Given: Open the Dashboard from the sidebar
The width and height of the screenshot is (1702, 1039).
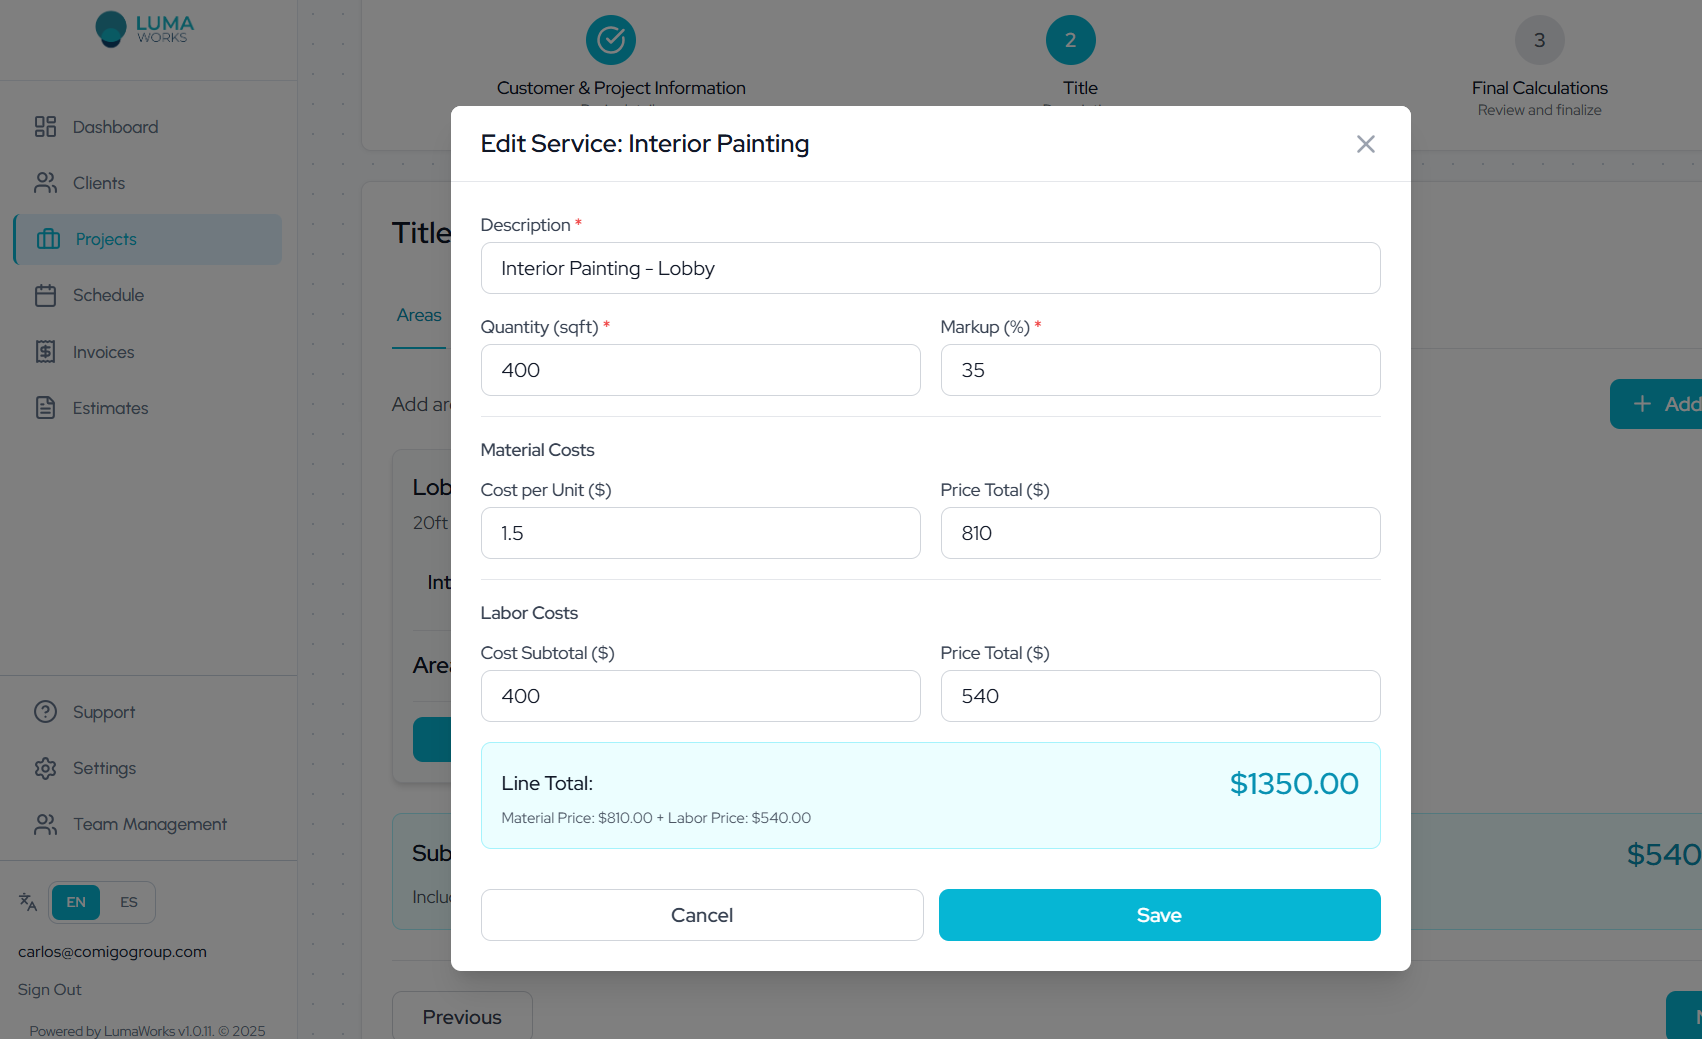Looking at the screenshot, I should 115,127.
